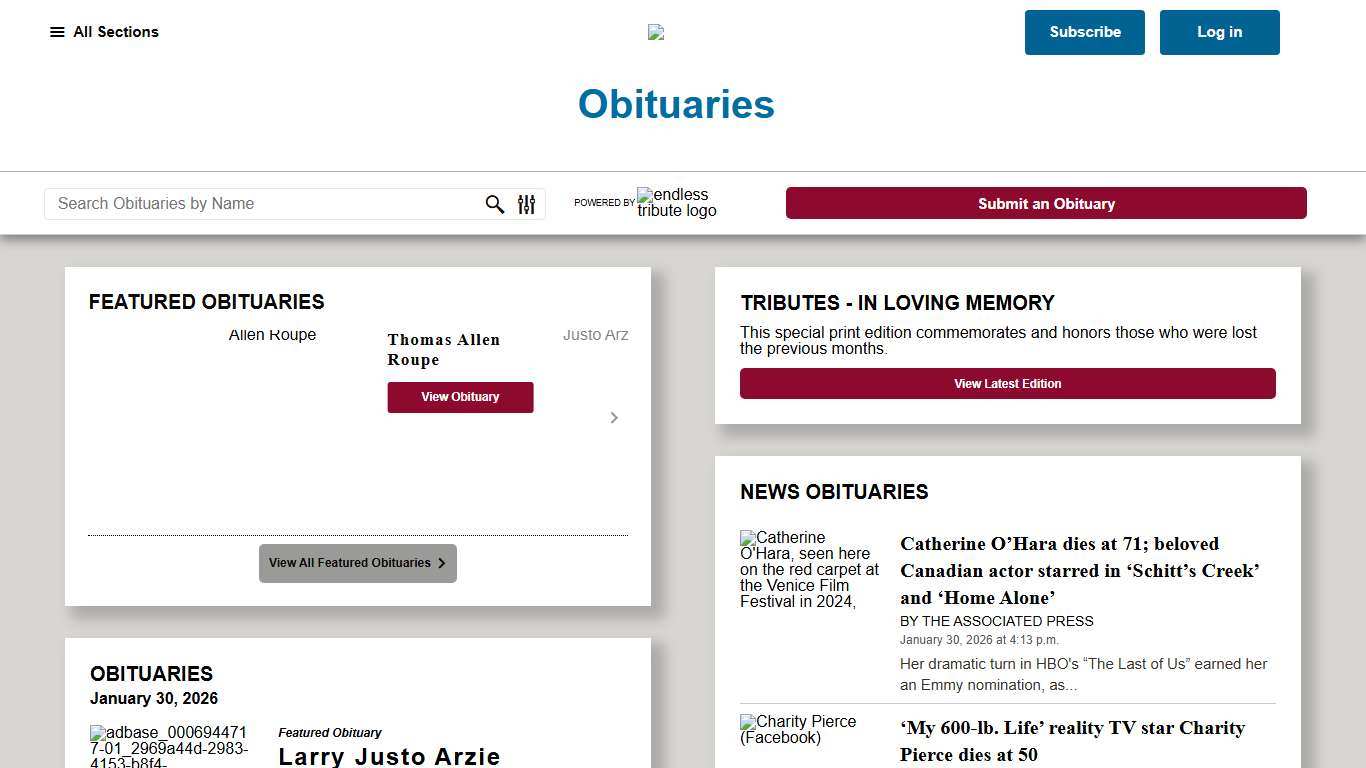Screen dimensions: 1366x768
Task: Click the Subscribe button
Action: point(1084,32)
